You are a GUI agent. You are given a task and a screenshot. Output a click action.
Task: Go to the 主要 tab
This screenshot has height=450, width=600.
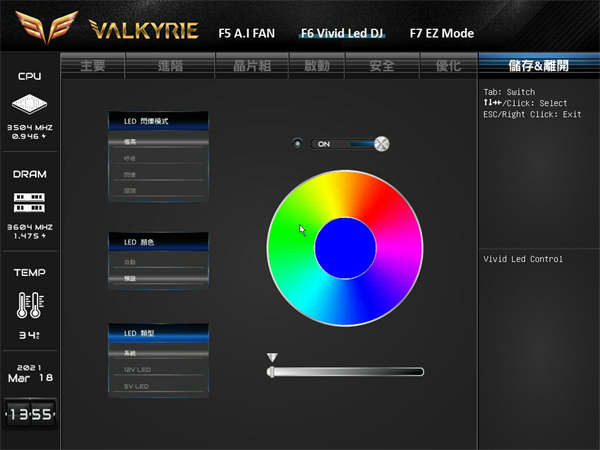point(93,66)
